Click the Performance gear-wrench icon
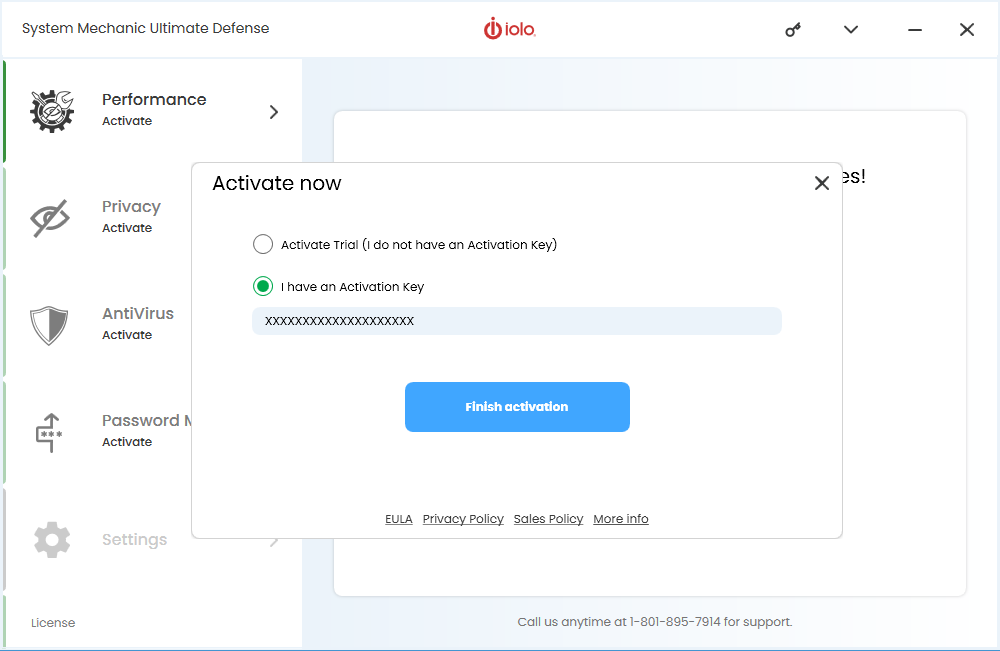Viewport: 1000px width, 651px height. pyautogui.click(x=52, y=111)
